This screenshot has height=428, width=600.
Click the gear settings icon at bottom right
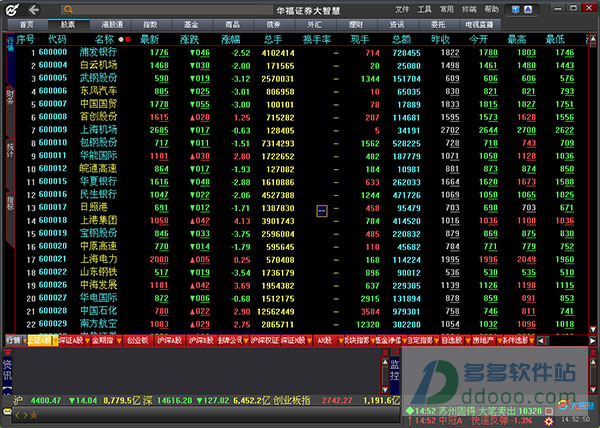(549, 421)
